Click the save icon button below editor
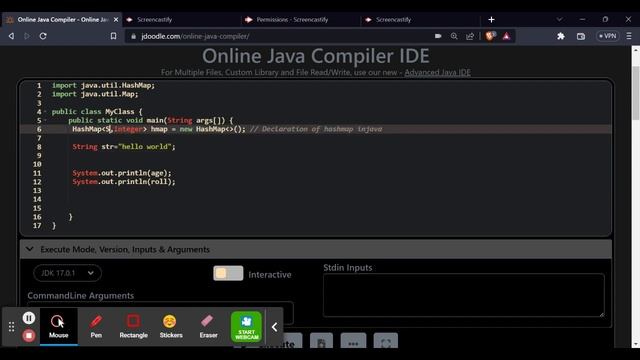The image size is (640, 360). 321,342
